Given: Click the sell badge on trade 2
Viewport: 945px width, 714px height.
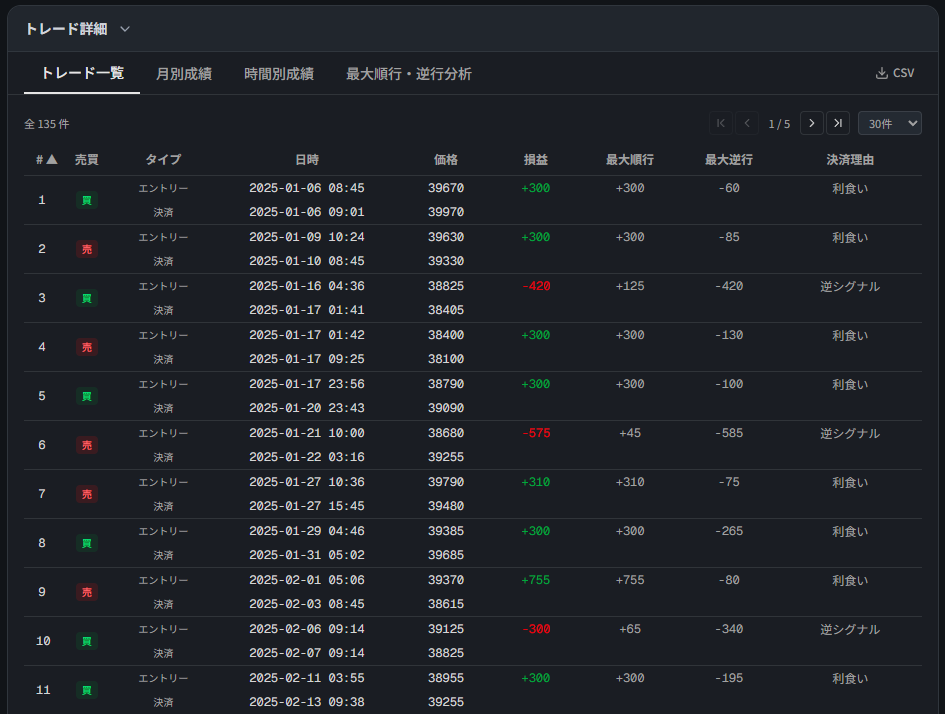Looking at the screenshot, I should pos(87,249).
